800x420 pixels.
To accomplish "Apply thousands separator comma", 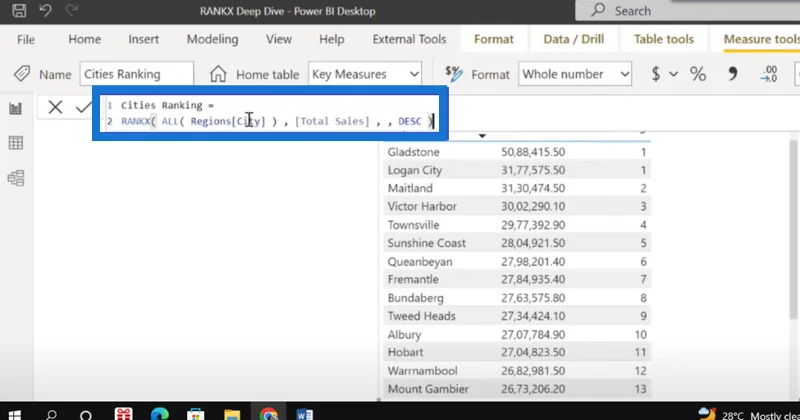I will coord(733,75).
